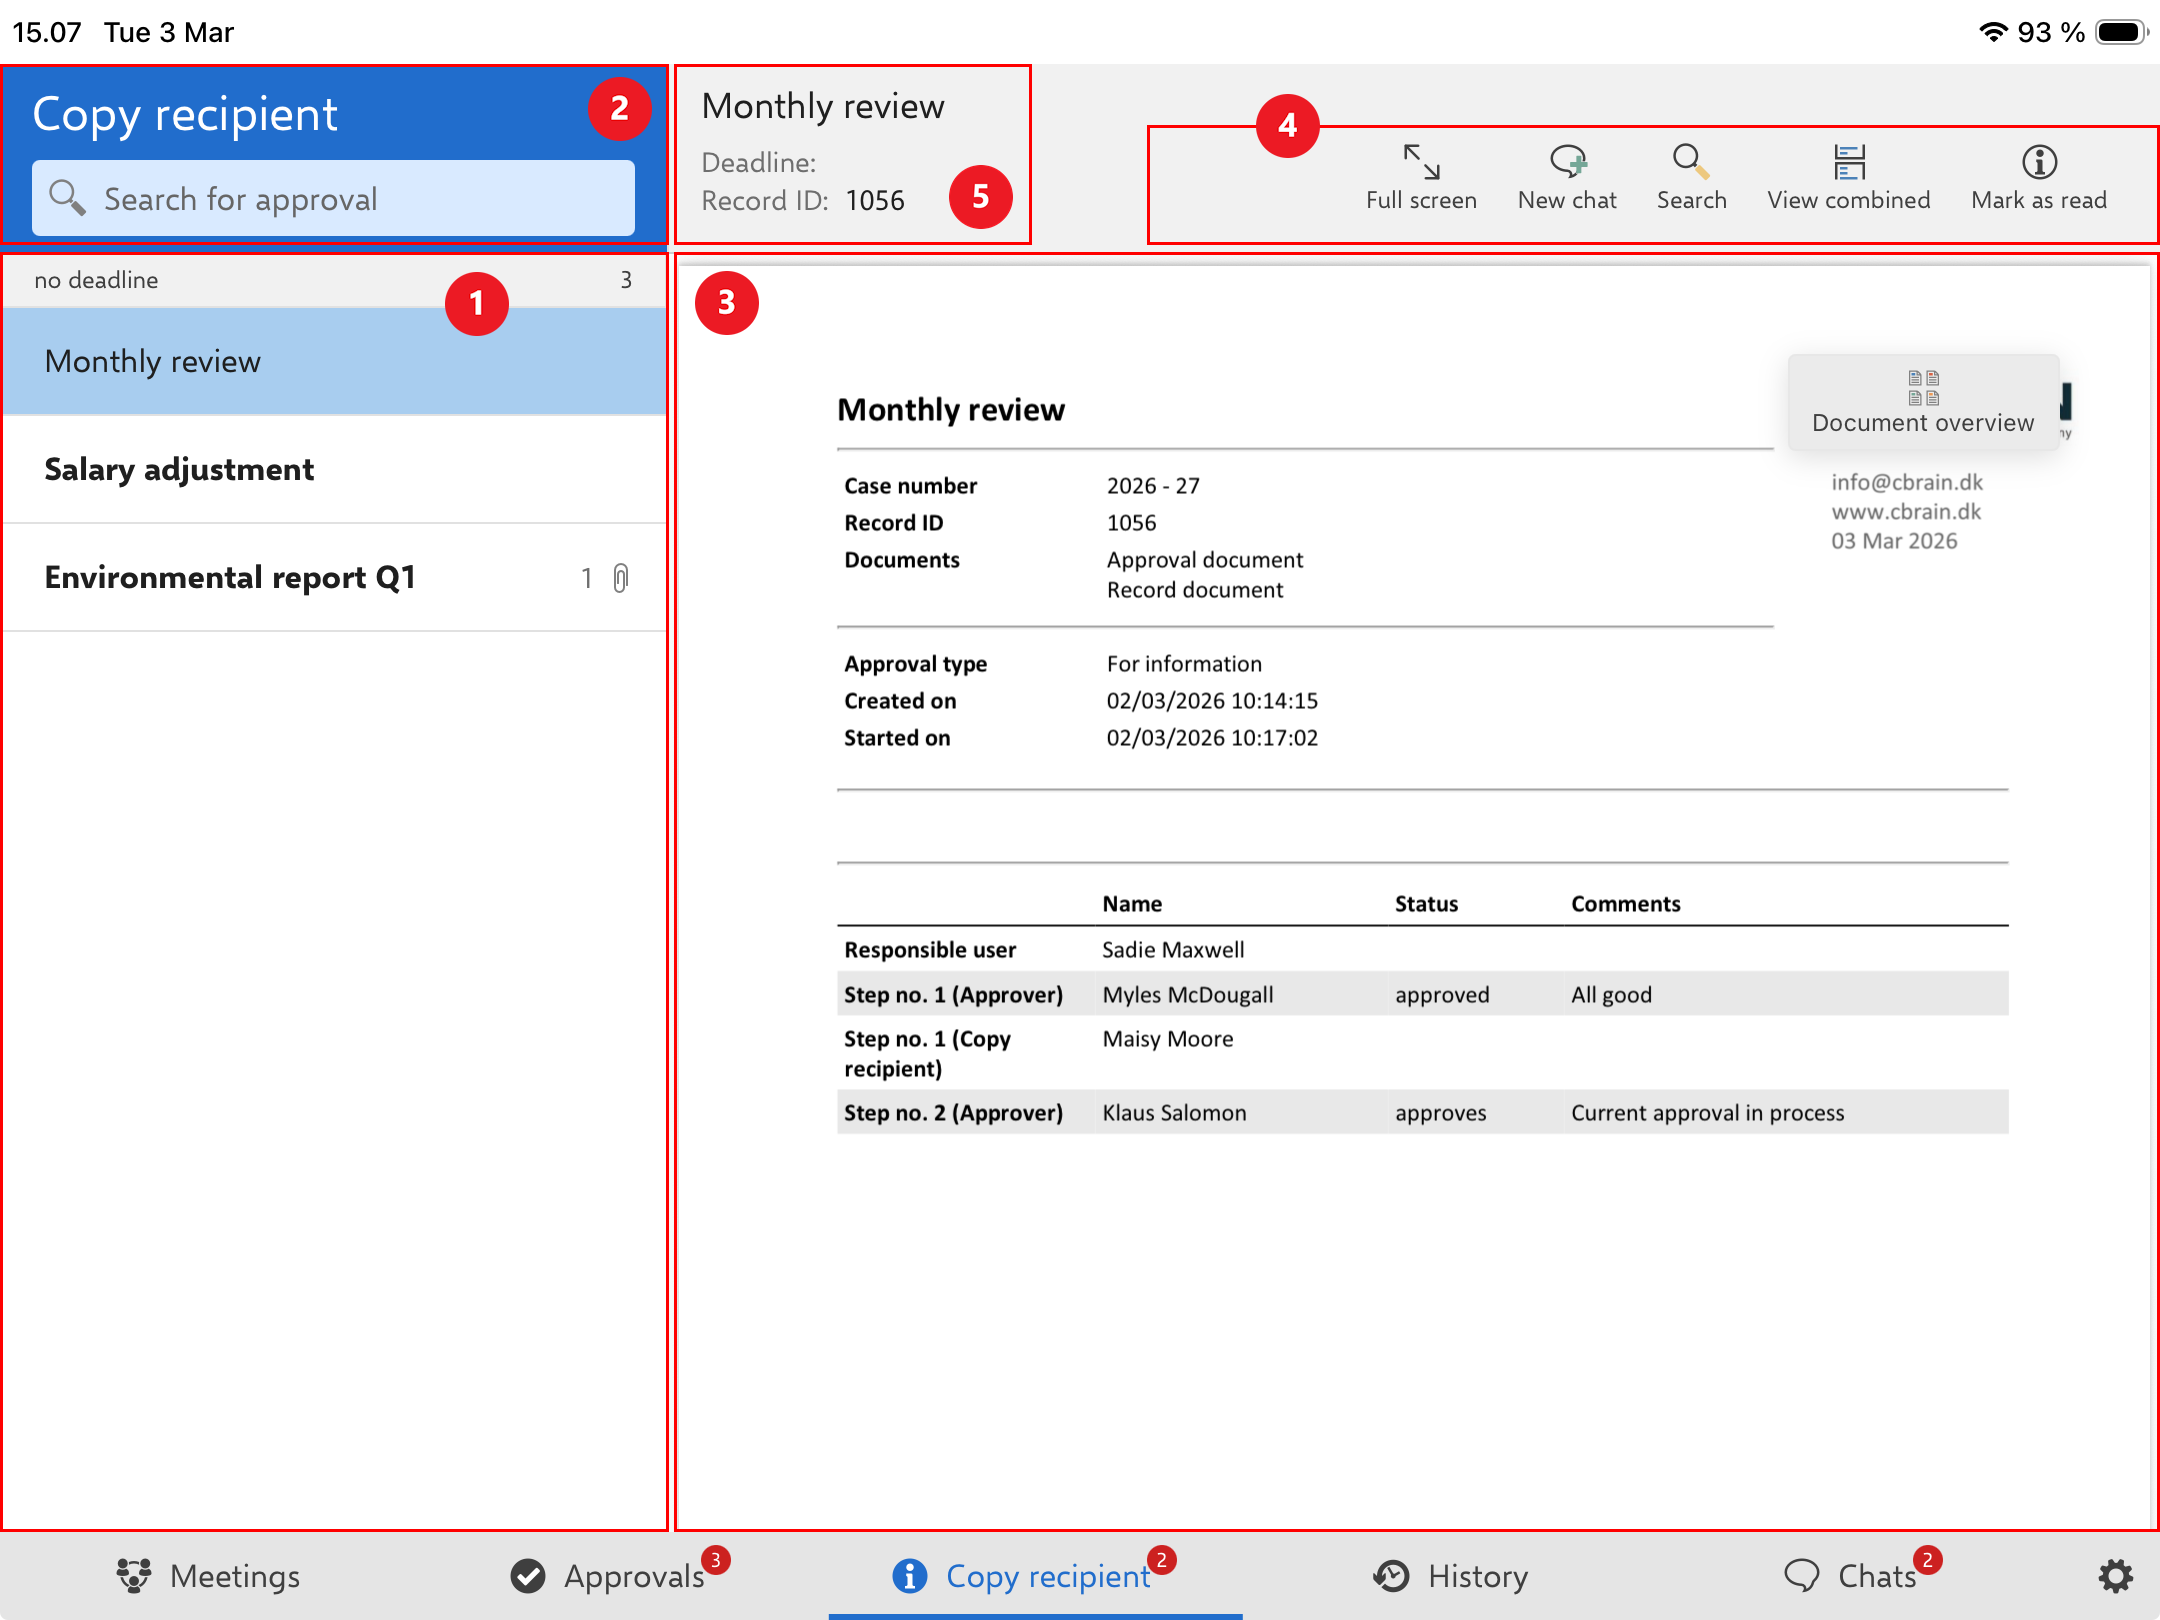Click the Record ID 1056 in the header

875,201
